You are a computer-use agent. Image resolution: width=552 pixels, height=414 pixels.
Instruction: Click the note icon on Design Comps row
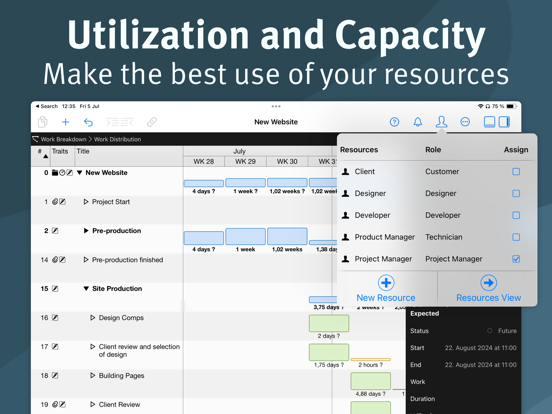point(55,318)
